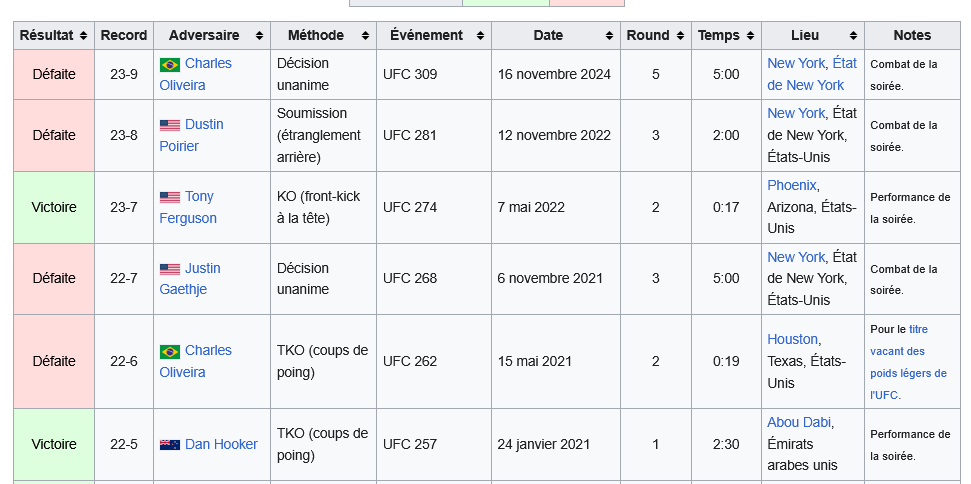Follow the Phoenix location link
The width and height of the screenshot is (971, 484).
tap(792, 185)
